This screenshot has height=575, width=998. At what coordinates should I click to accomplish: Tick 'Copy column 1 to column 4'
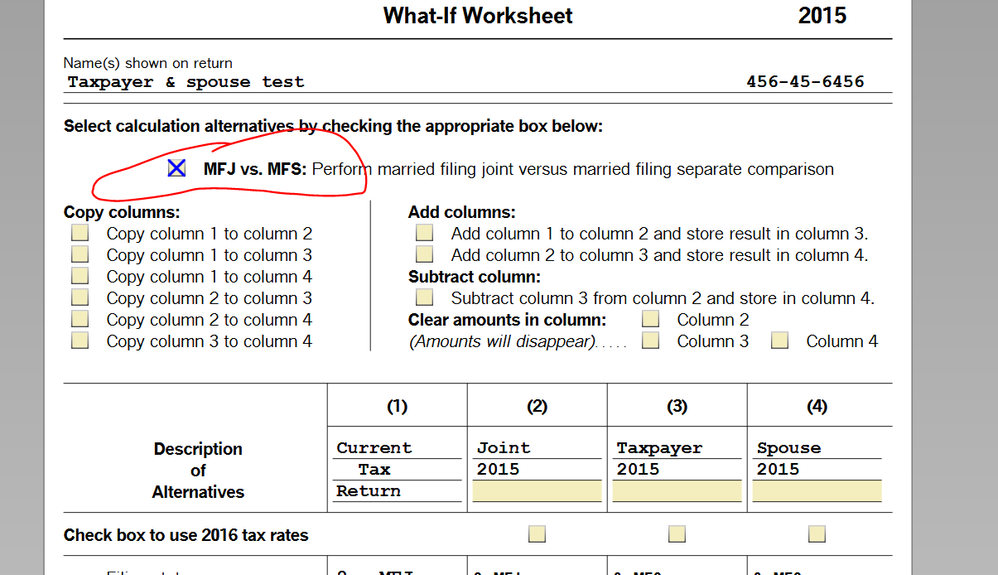pyautogui.click(x=80, y=276)
